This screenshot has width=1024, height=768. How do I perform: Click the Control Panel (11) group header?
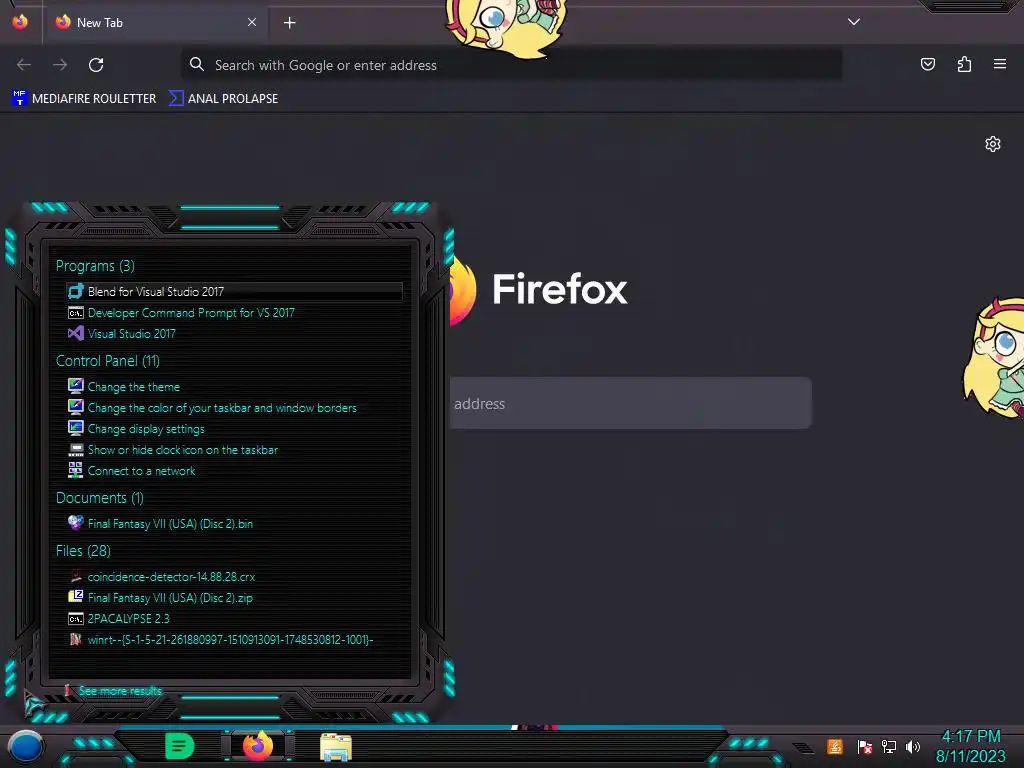click(108, 360)
